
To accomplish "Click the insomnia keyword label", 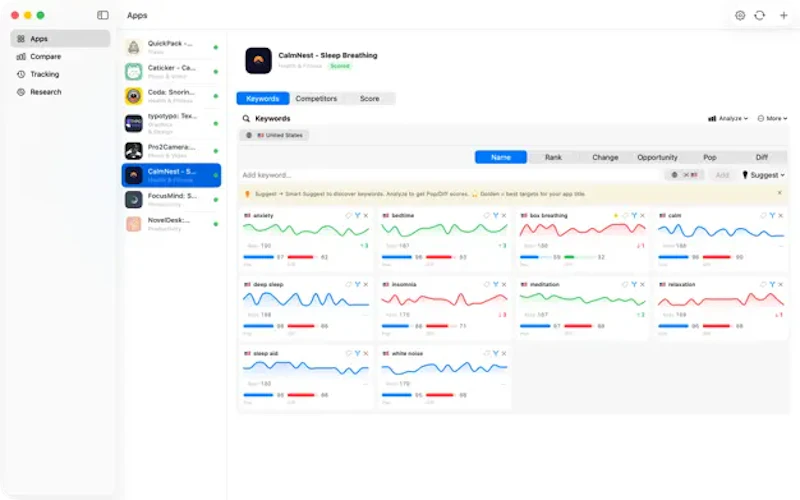I will tap(404, 284).
